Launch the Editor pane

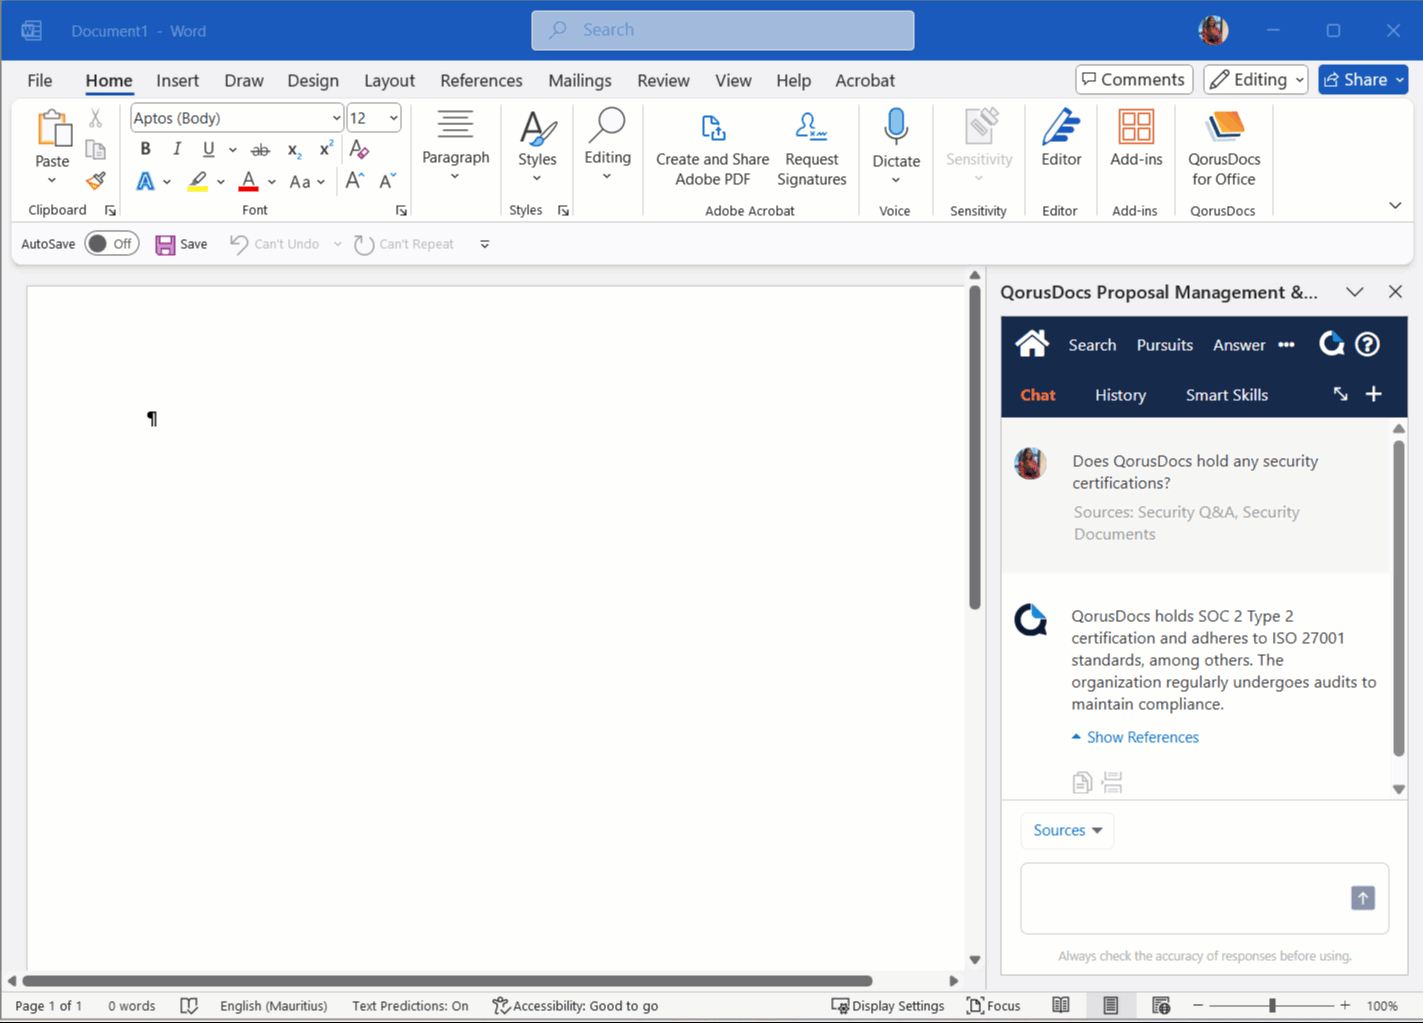(1060, 145)
